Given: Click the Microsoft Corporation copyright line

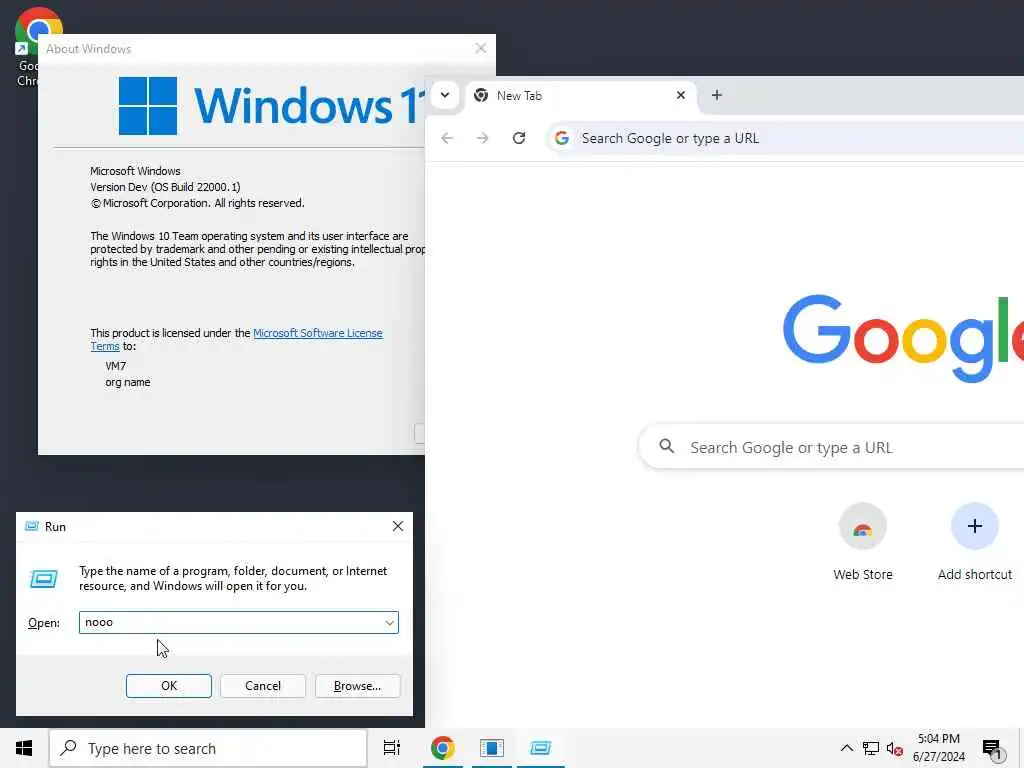Looking at the screenshot, I should pyautogui.click(x=197, y=203).
